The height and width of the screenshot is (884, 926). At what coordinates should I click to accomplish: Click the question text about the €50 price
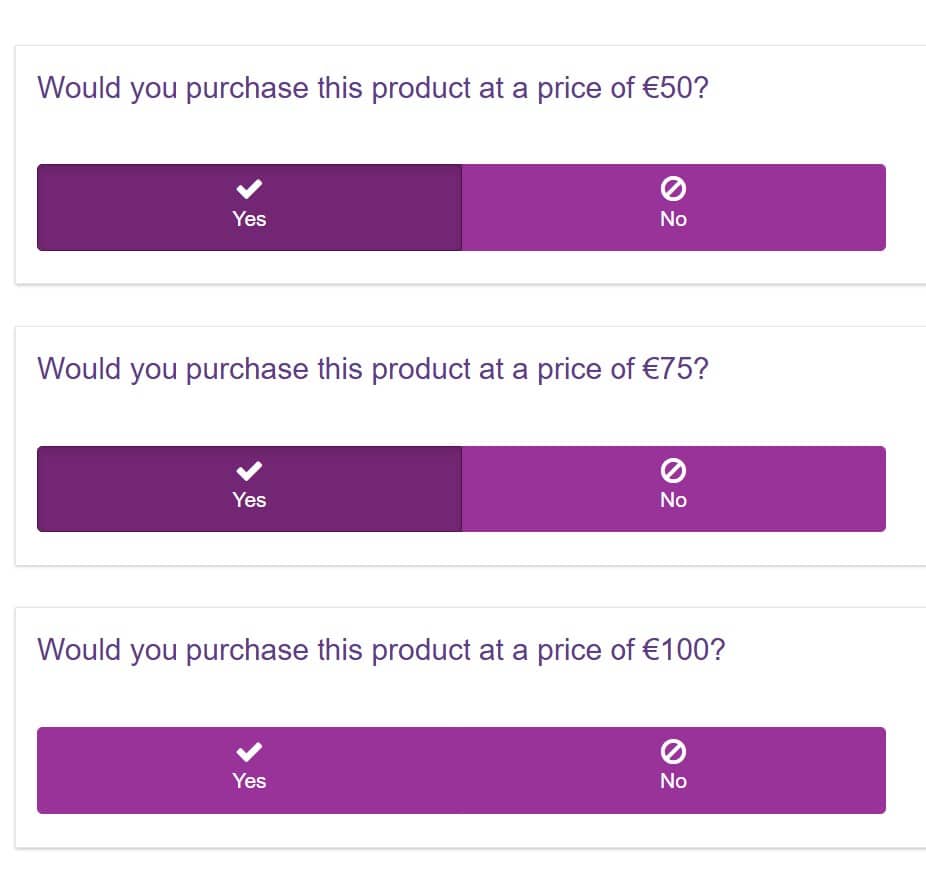point(373,88)
